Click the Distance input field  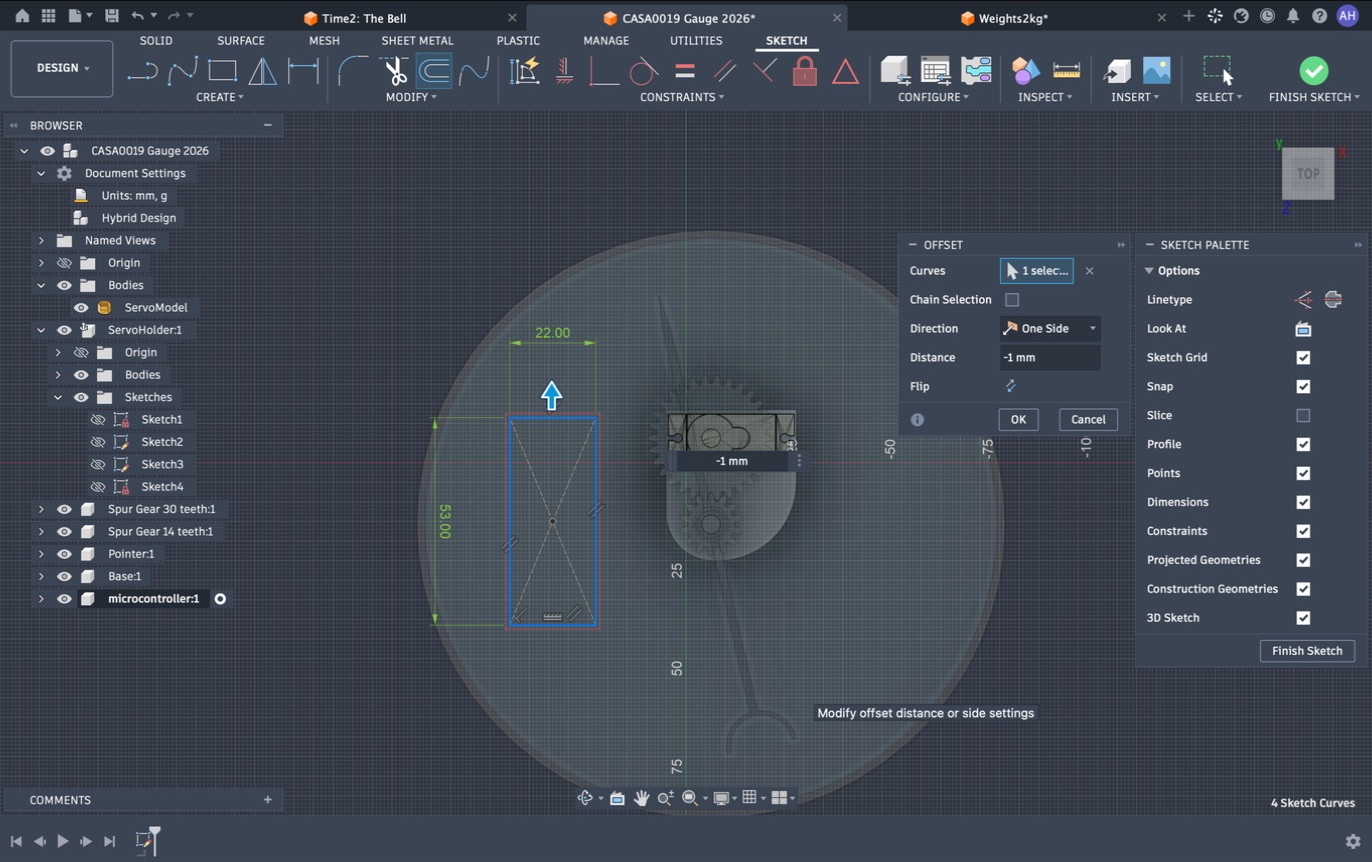[1050, 357]
